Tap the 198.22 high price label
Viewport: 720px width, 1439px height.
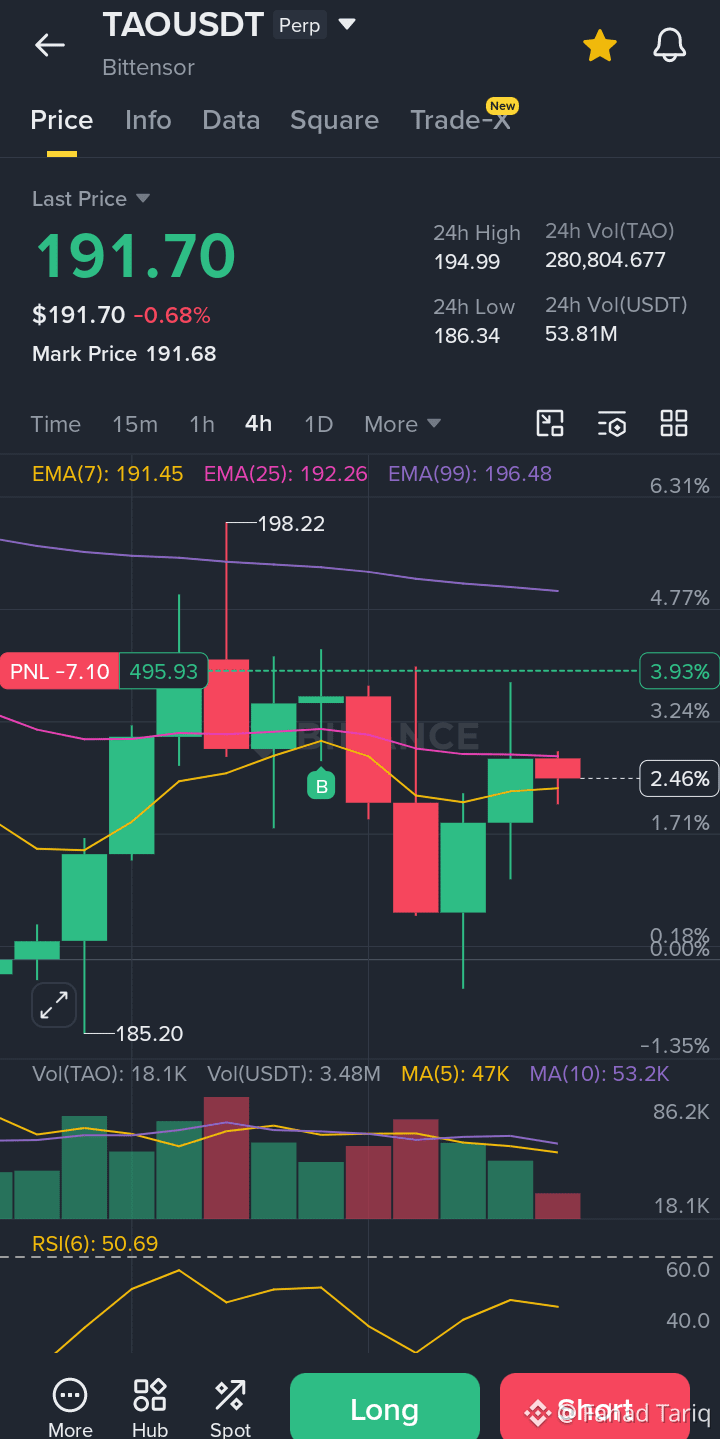[291, 524]
